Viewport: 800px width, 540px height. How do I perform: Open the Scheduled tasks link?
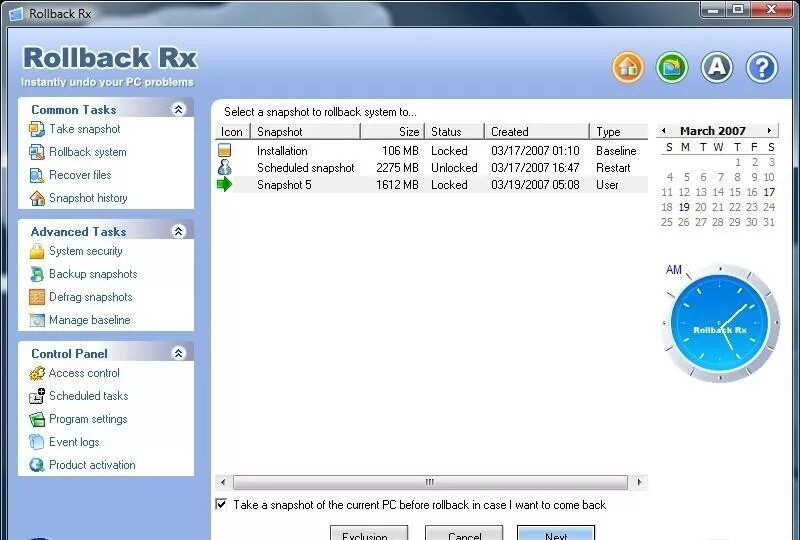point(89,396)
